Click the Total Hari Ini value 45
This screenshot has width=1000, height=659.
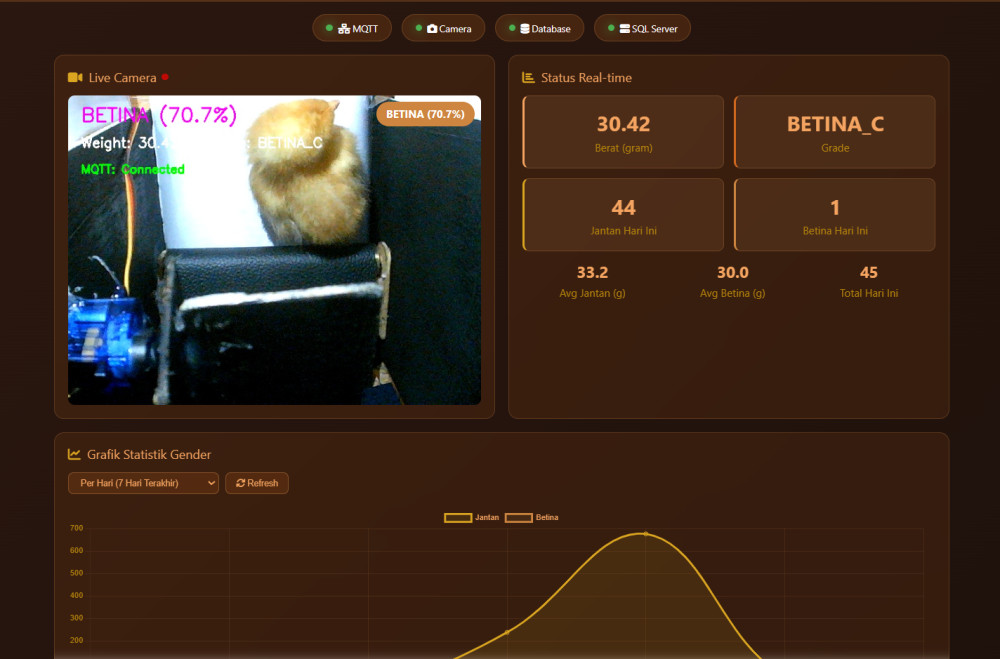pos(868,273)
